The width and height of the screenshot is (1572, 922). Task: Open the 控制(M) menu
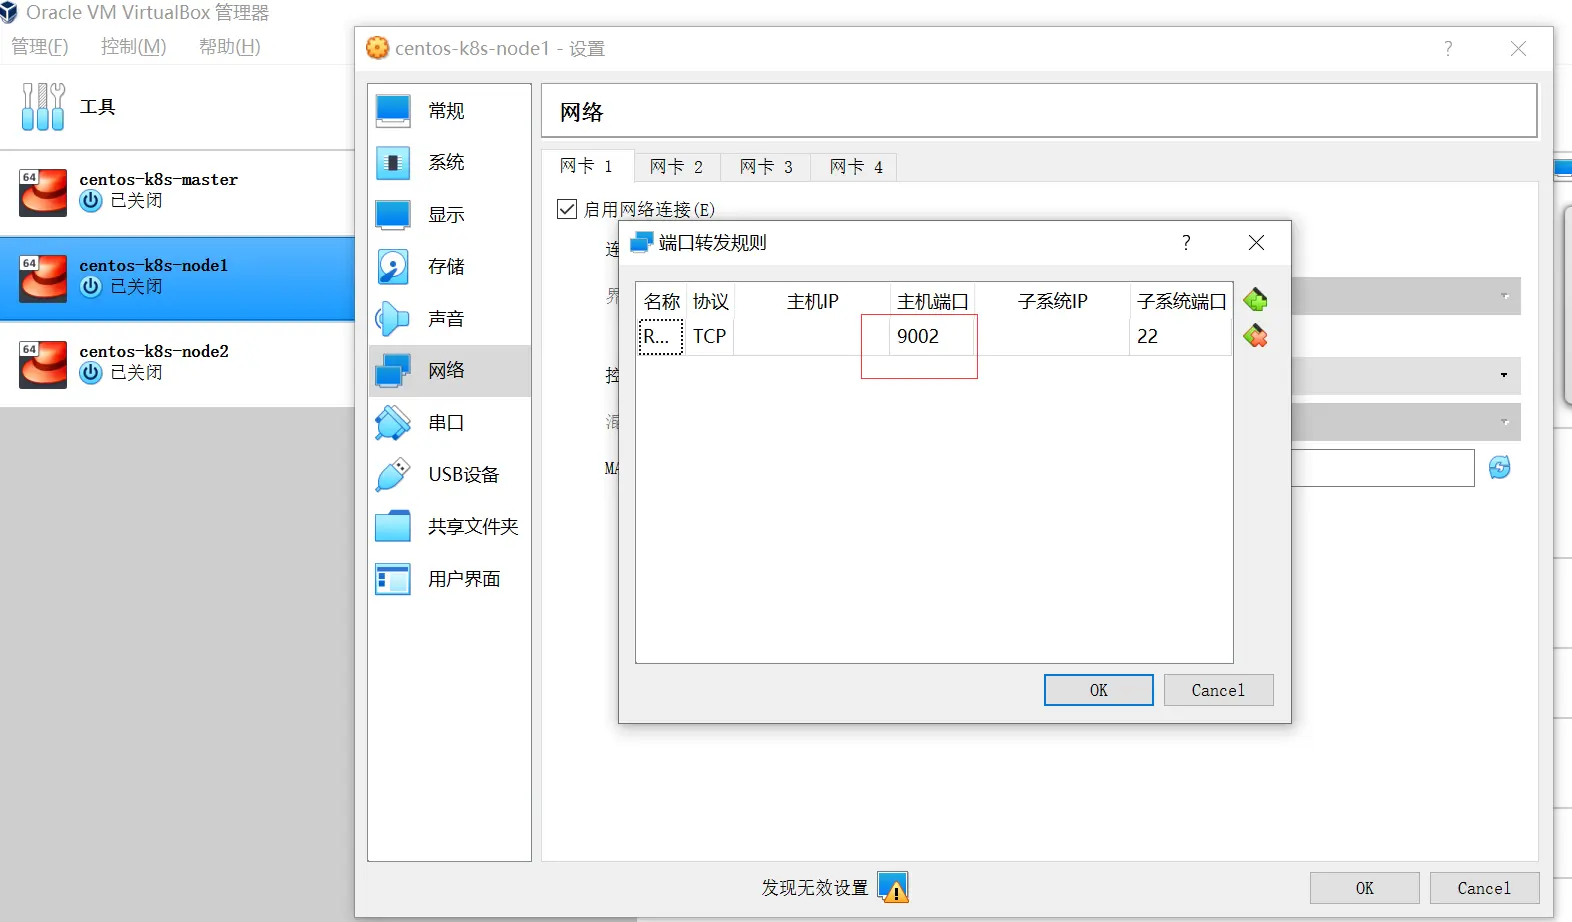pos(134,47)
